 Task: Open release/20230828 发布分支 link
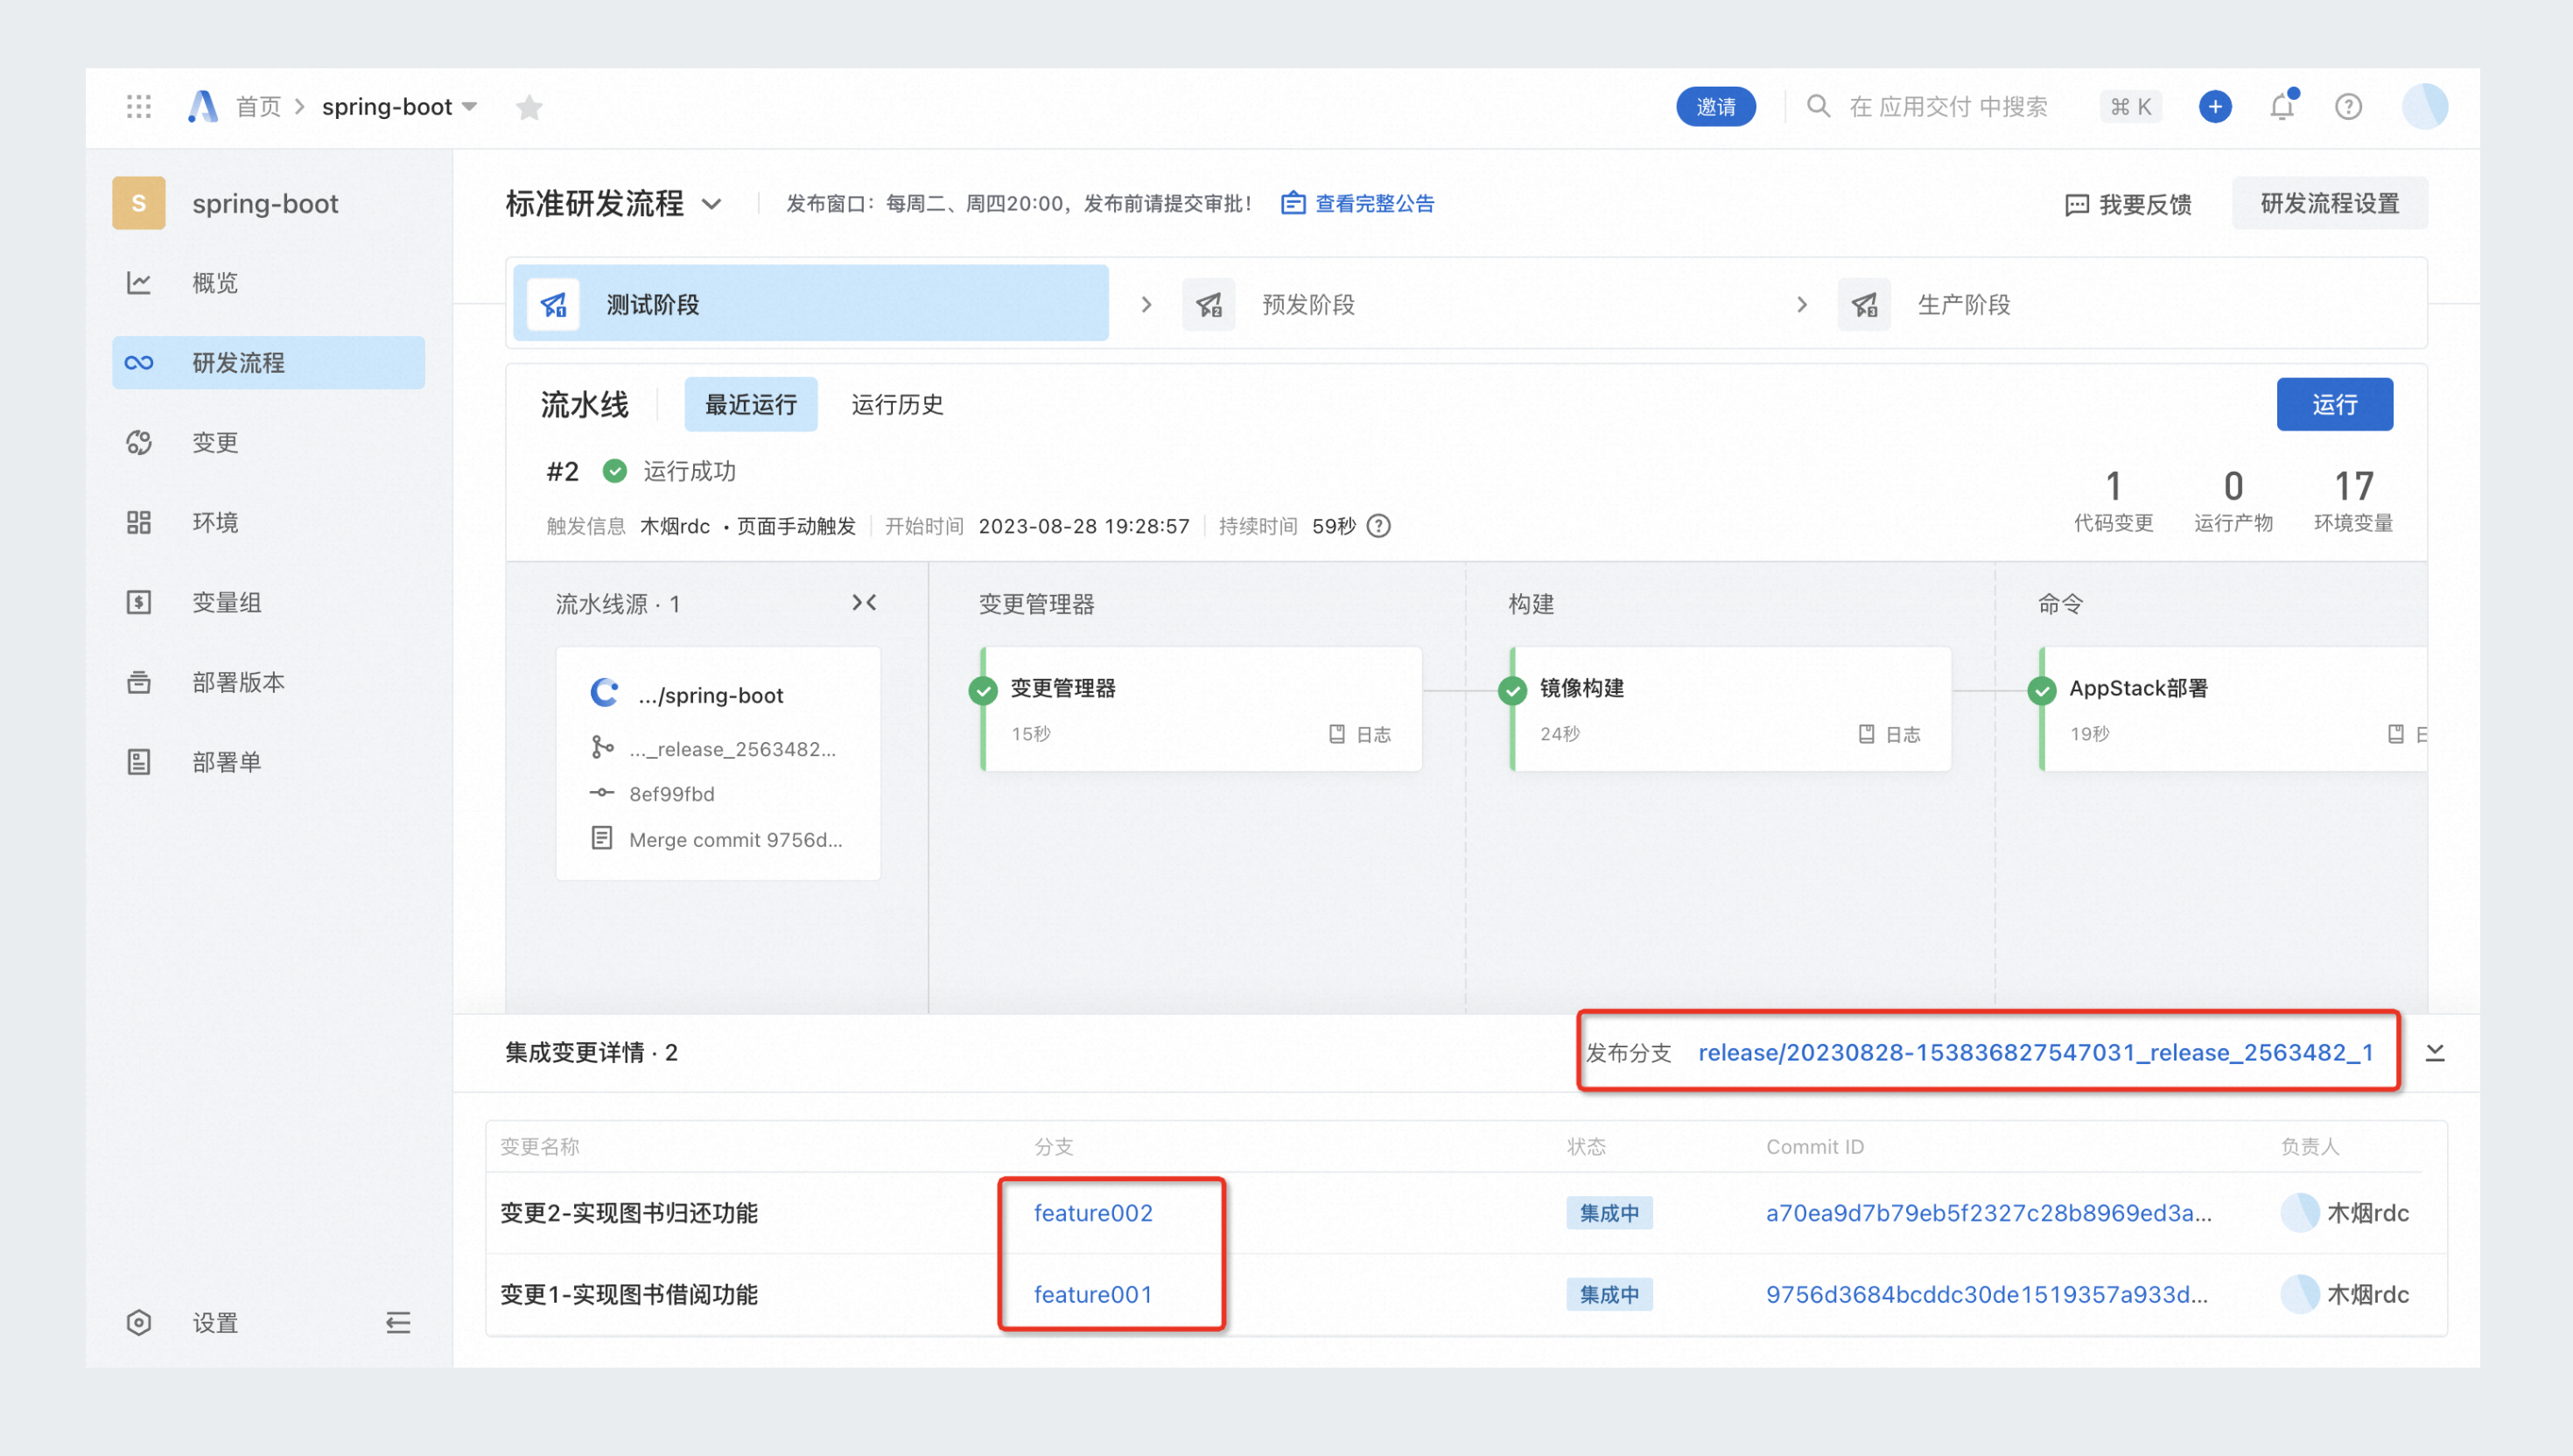[2035, 1053]
